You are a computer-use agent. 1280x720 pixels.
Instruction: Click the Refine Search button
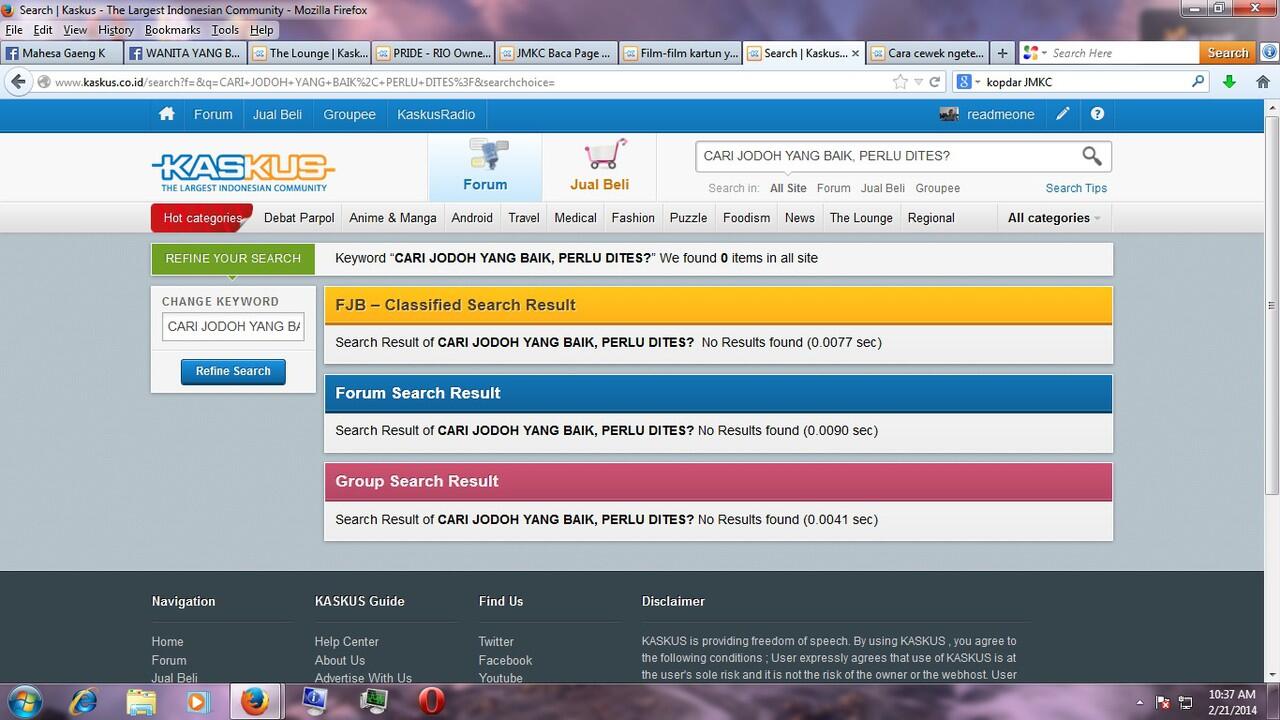coord(233,371)
